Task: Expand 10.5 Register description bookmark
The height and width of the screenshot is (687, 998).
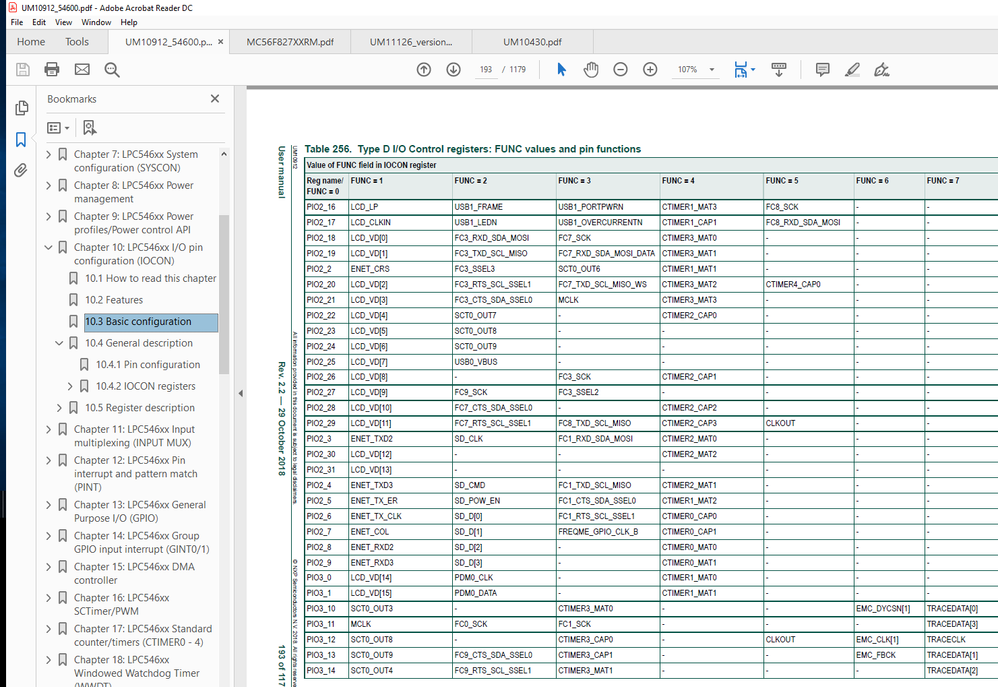Action: point(59,407)
